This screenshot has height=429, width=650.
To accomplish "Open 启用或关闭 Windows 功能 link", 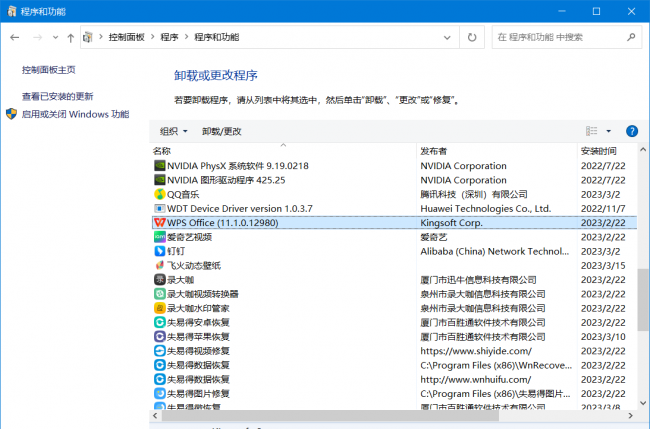I will click(75, 114).
